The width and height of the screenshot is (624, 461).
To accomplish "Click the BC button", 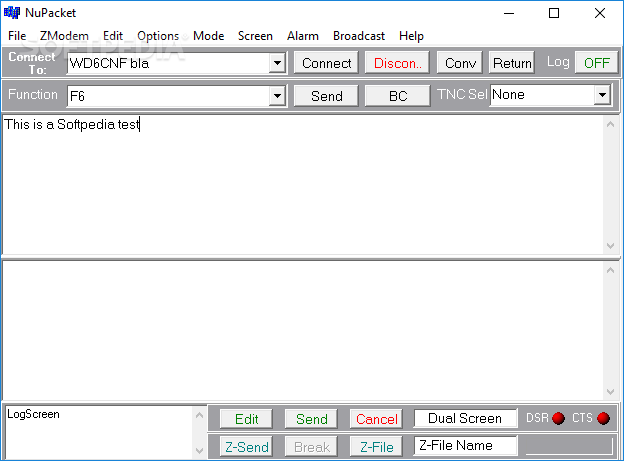I will pos(398,96).
